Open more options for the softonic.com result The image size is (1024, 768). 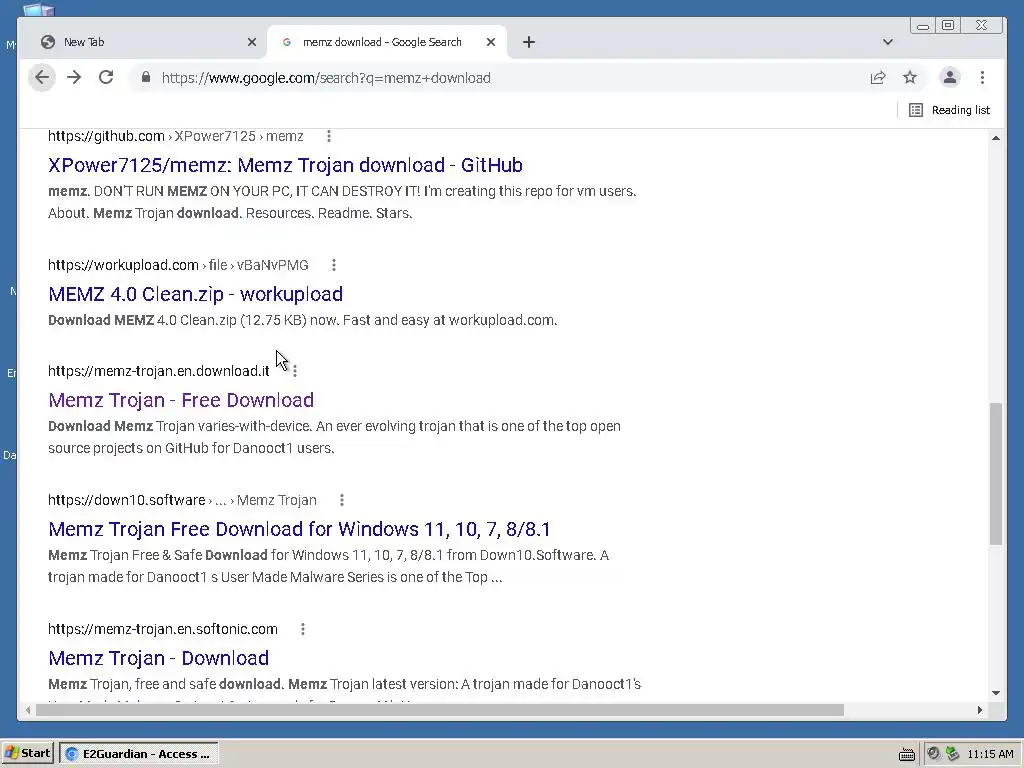[x=302, y=629]
